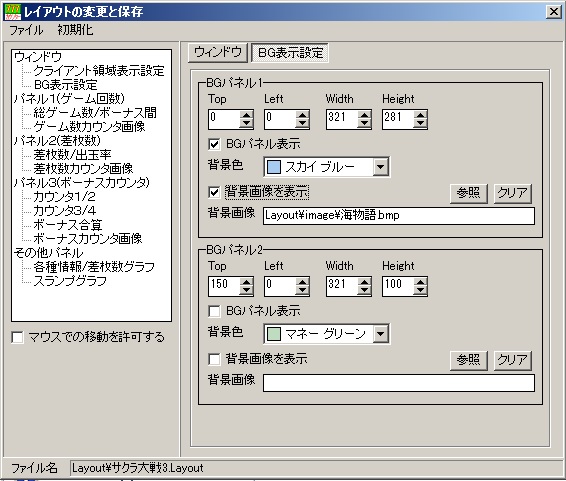Click 参照 button in BGパネル1
Screen dimensions: 566x481
(469, 193)
